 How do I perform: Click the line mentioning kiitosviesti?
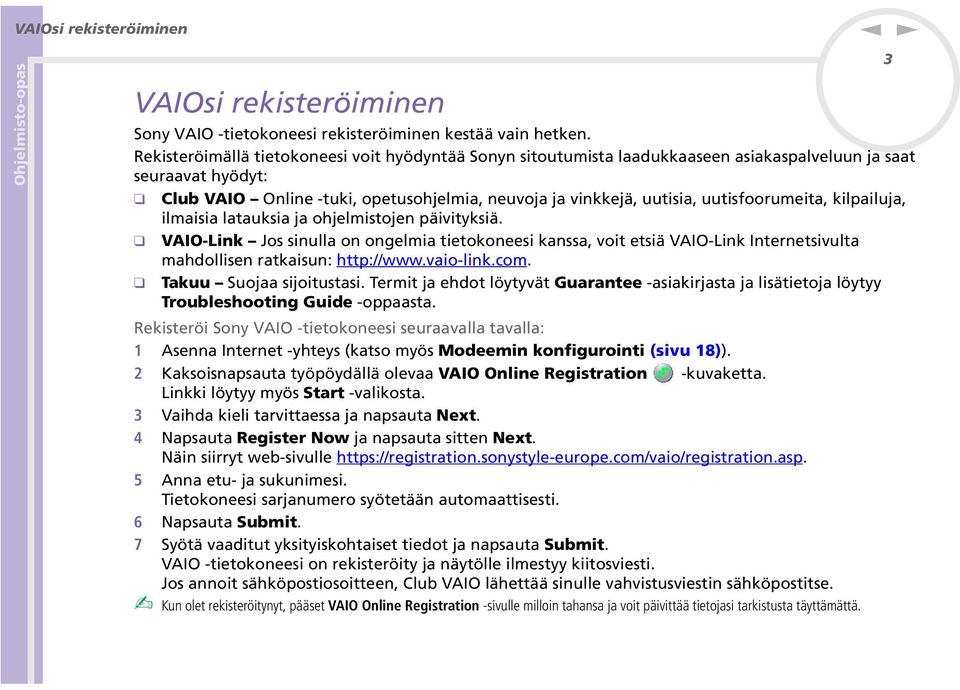coord(408,564)
